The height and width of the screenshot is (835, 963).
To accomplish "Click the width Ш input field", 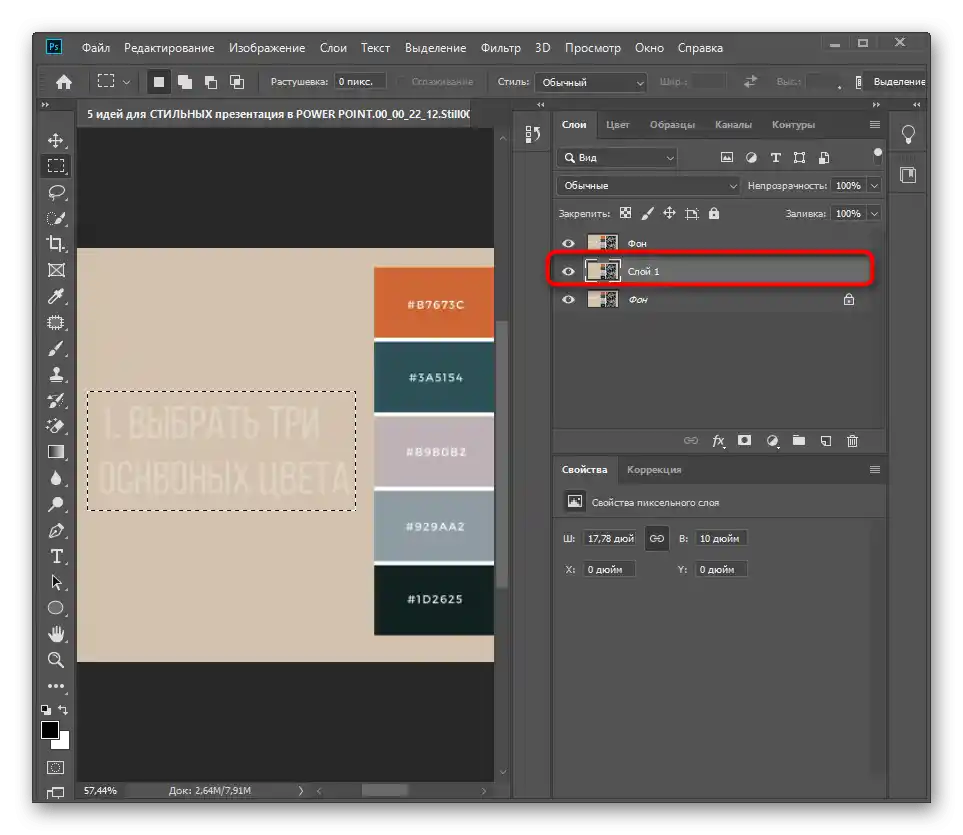I will 610,538.
